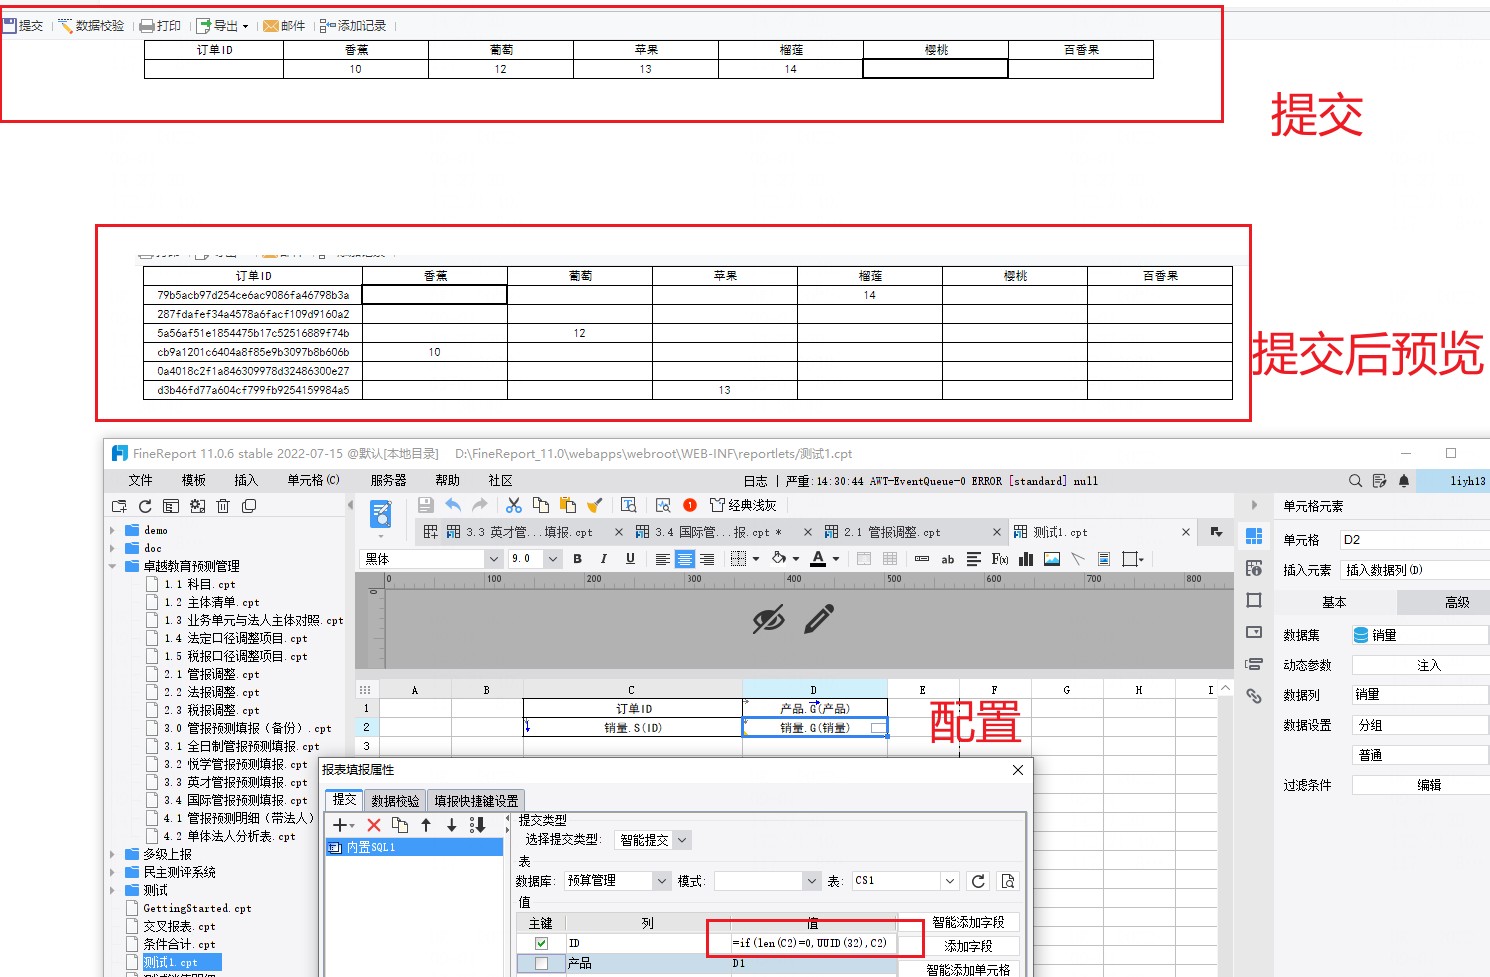Click the new folder icon in file panel
The height and width of the screenshot is (977, 1490).
119,506
